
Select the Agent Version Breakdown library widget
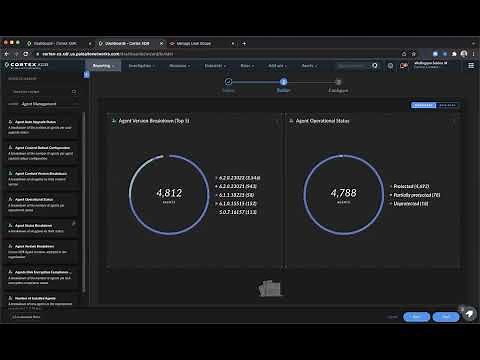coord(42,251)
